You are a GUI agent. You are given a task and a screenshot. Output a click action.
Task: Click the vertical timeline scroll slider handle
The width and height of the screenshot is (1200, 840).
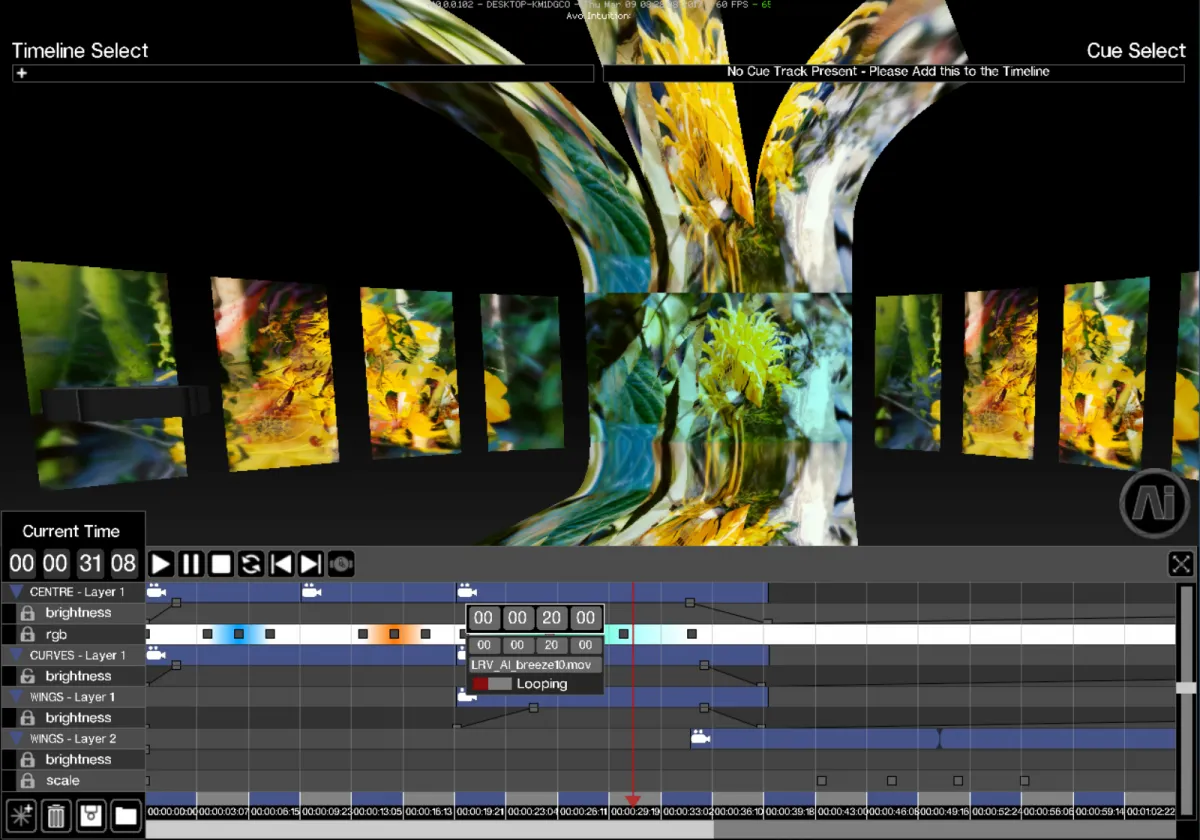coord(1186,688)
